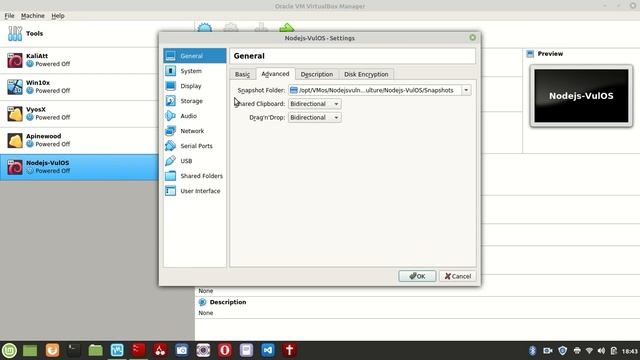The image size is (640, 360).
Task: Switch to the Description tab
Action: pyautogui.click(x=317, y=74)
